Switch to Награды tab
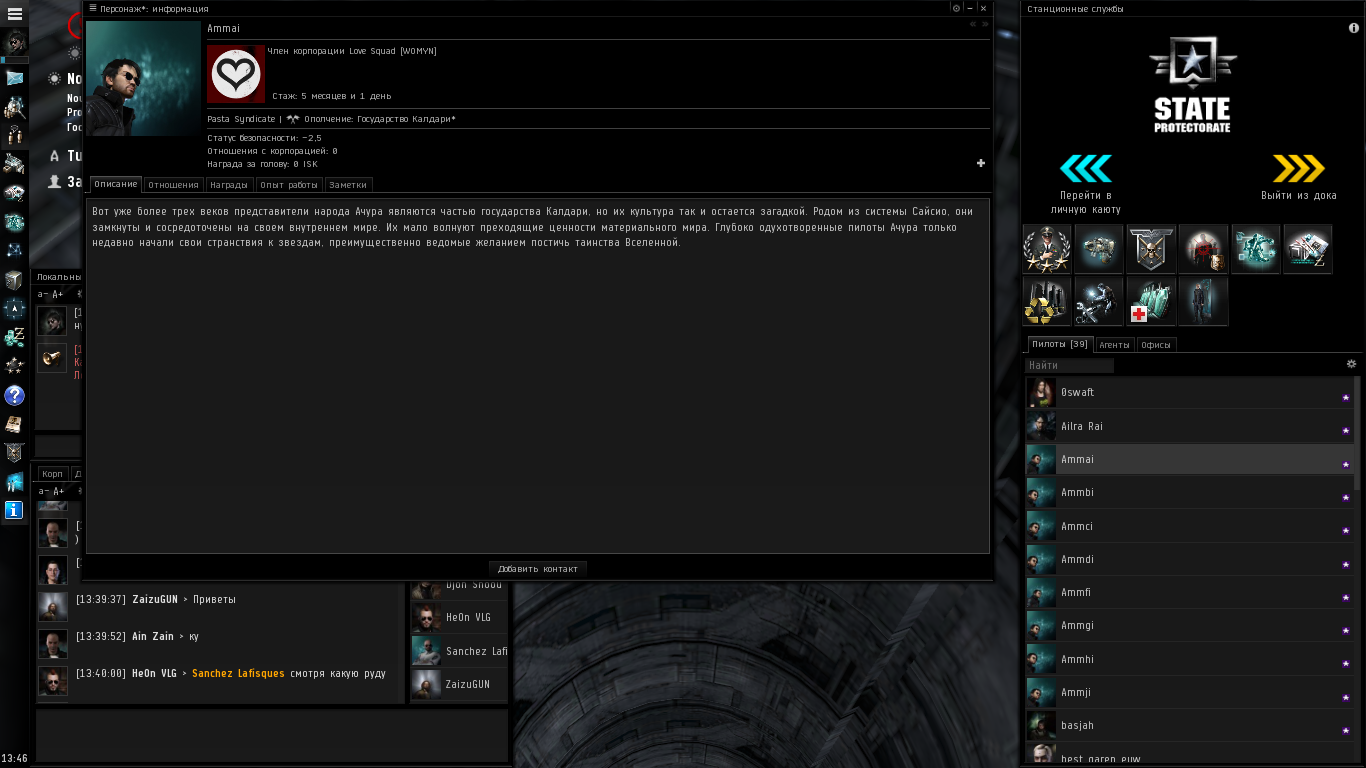Image resolution: width=1366 pixels, height=768 pixels. (229, 185)
